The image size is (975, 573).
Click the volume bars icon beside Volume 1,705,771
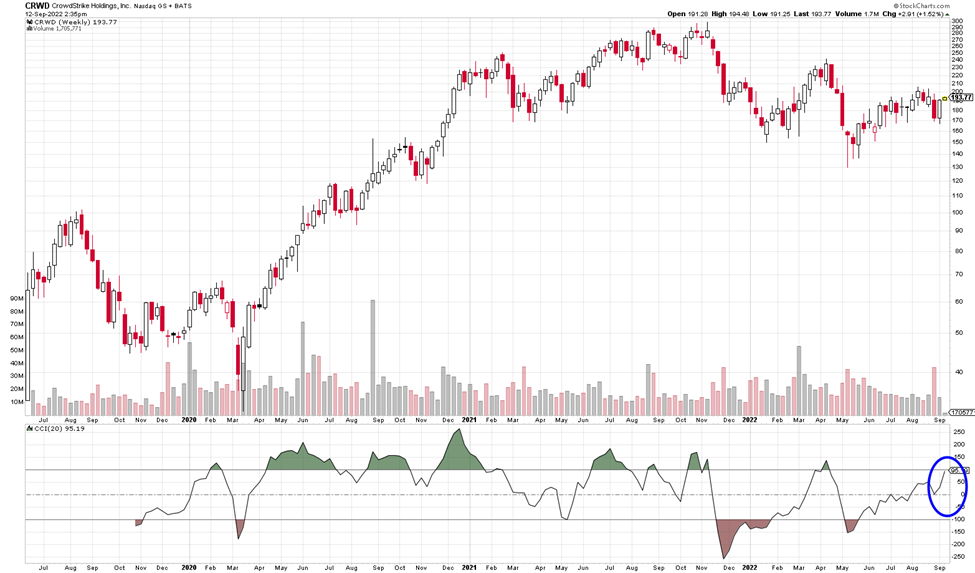point(29,29)
